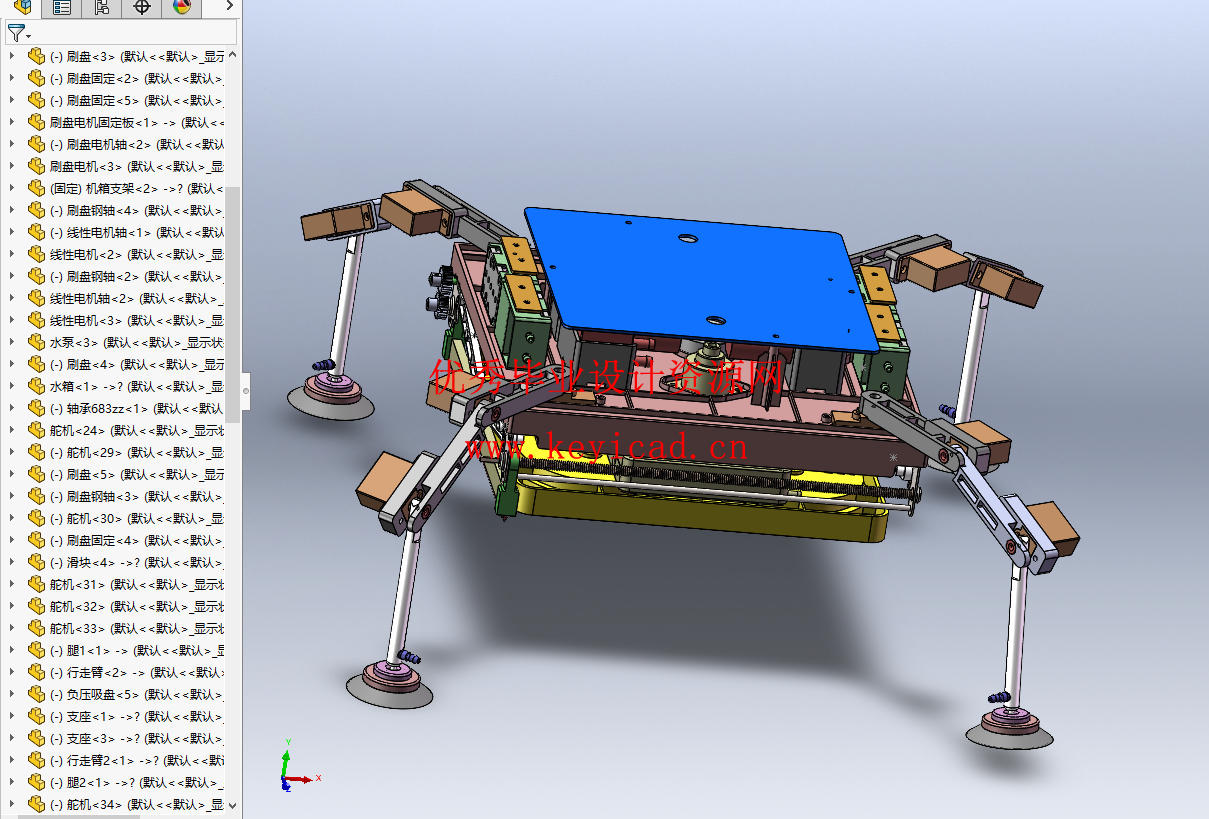Open the ConfigurationManager tab
This screenshot has height=819, width=1209.
102,8
